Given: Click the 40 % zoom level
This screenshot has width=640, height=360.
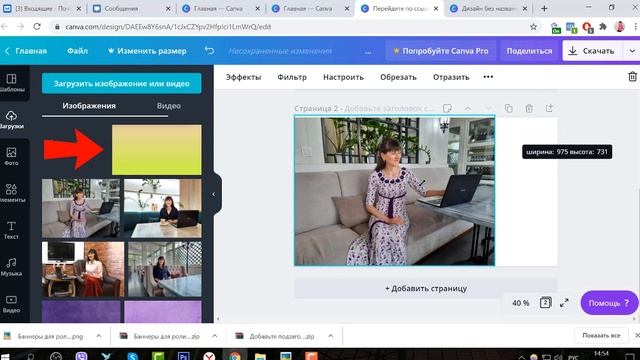Looking at the screenshot, I should tap(520, 303).
